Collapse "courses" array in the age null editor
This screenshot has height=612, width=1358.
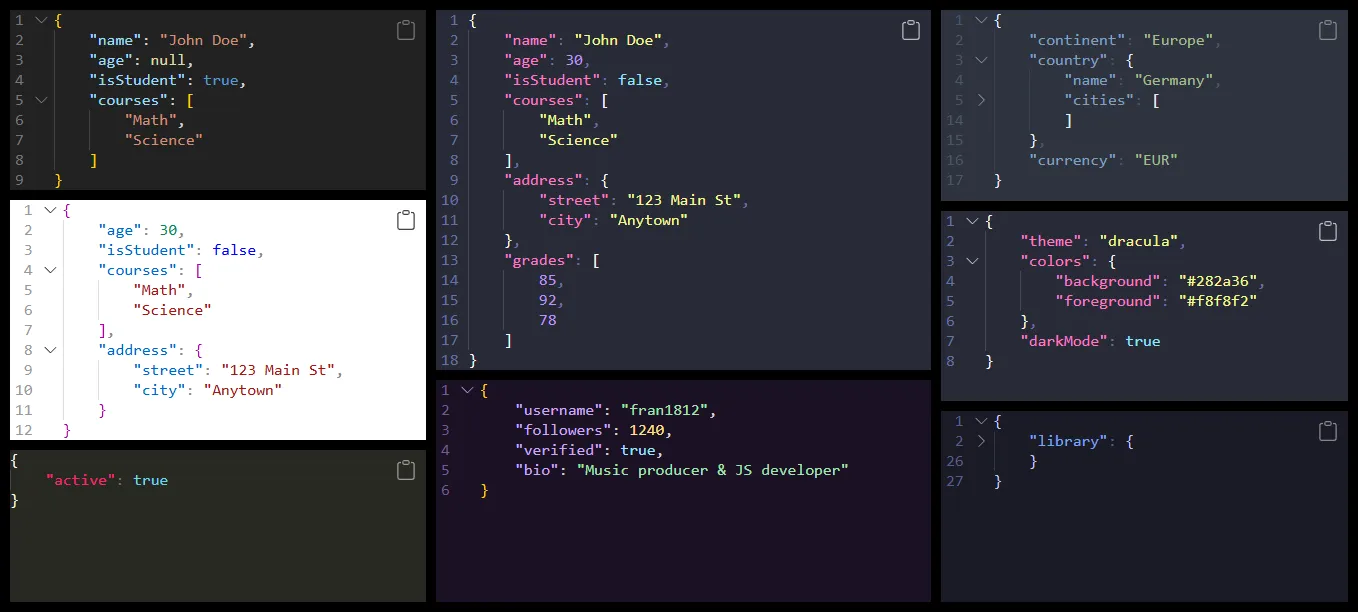coord(41,100)
